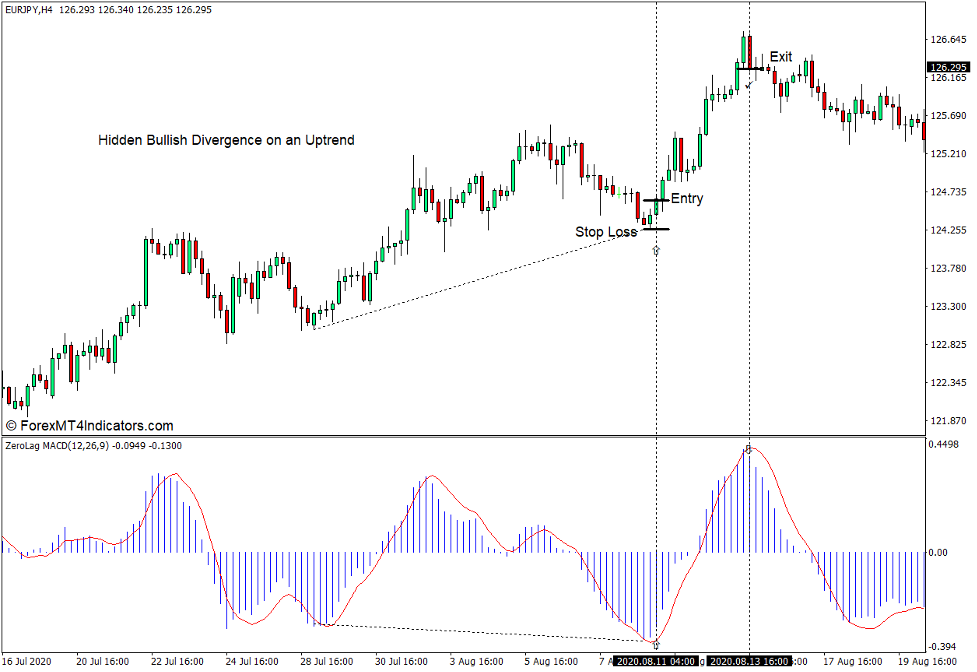Viewport: 977px width, 672px height.
Task: Click the highlighted price 126.295 on the axis
Action: point(946,66)
